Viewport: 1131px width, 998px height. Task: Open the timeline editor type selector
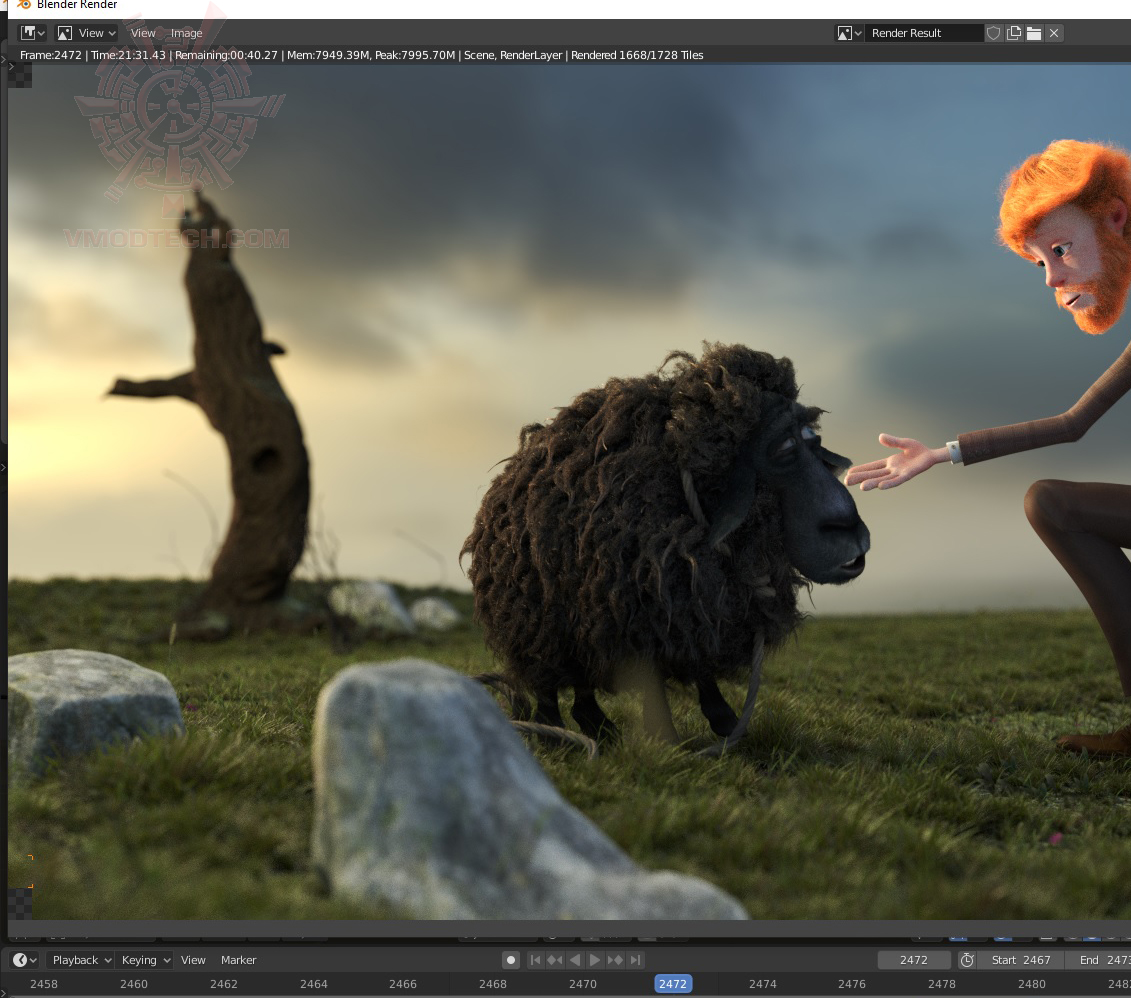25,960
